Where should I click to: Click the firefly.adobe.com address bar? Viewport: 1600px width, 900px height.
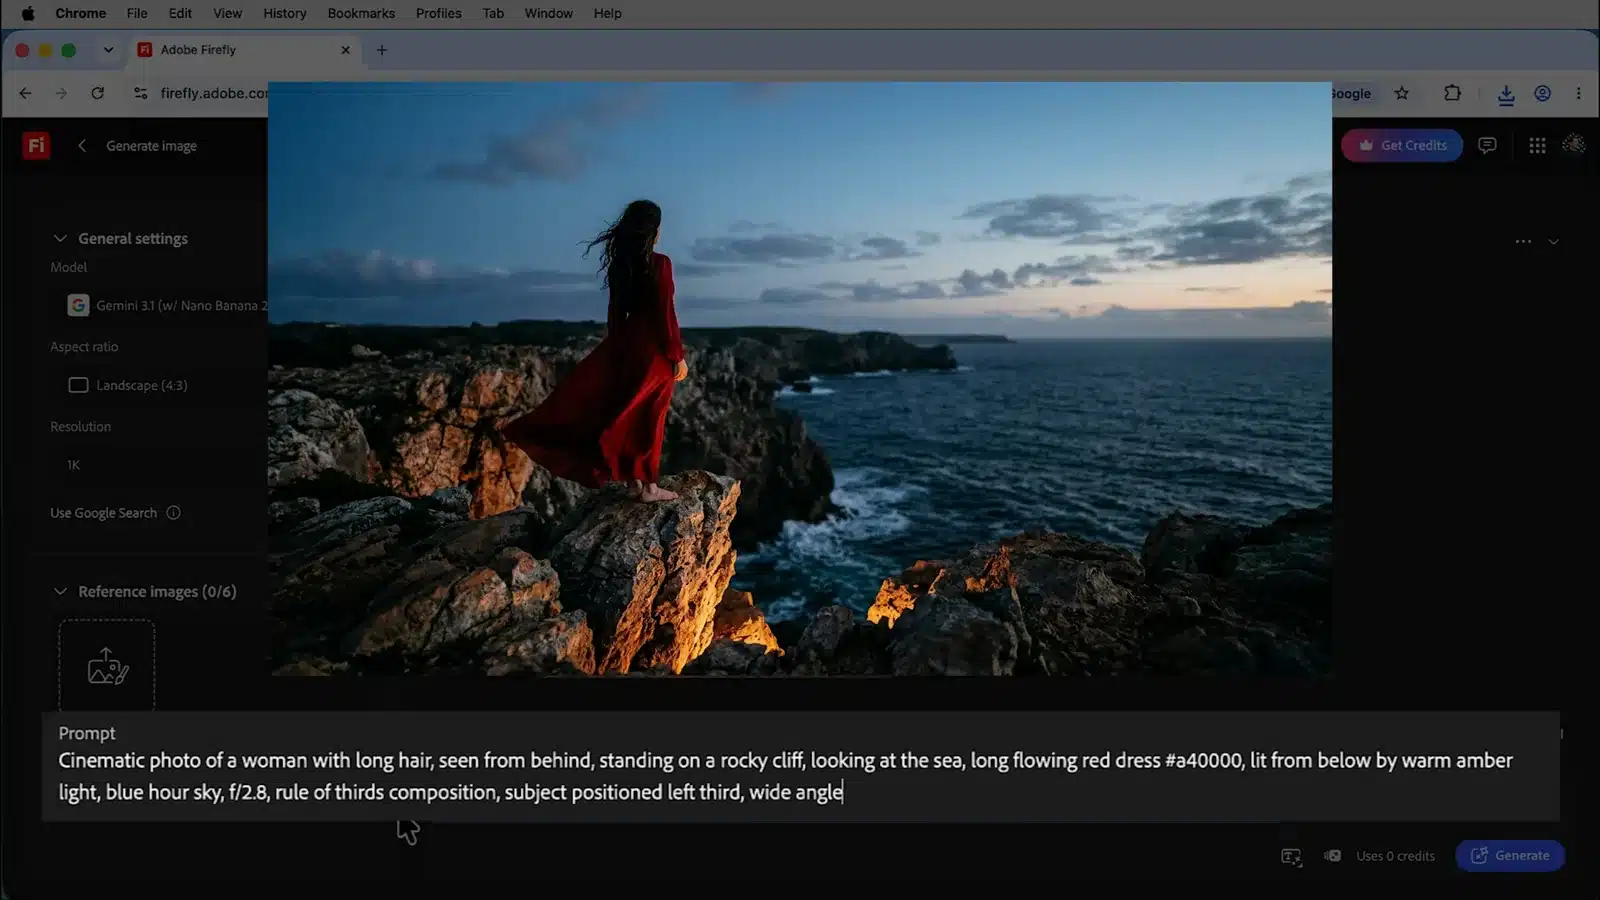214,93
